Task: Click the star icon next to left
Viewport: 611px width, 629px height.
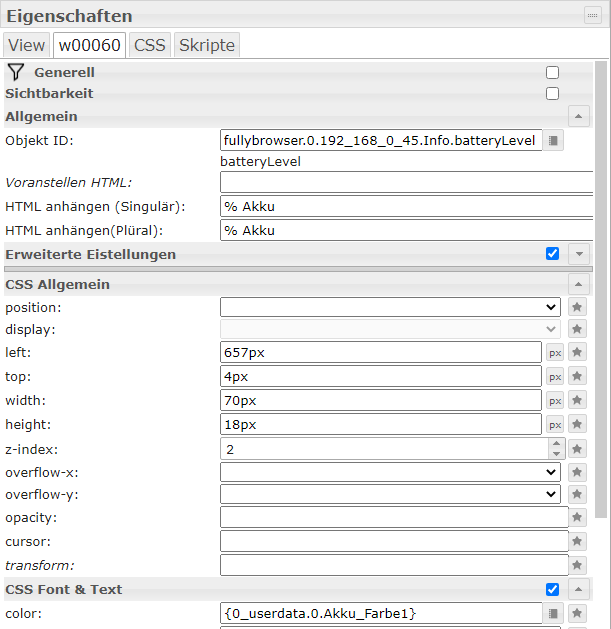Action: 577,353
